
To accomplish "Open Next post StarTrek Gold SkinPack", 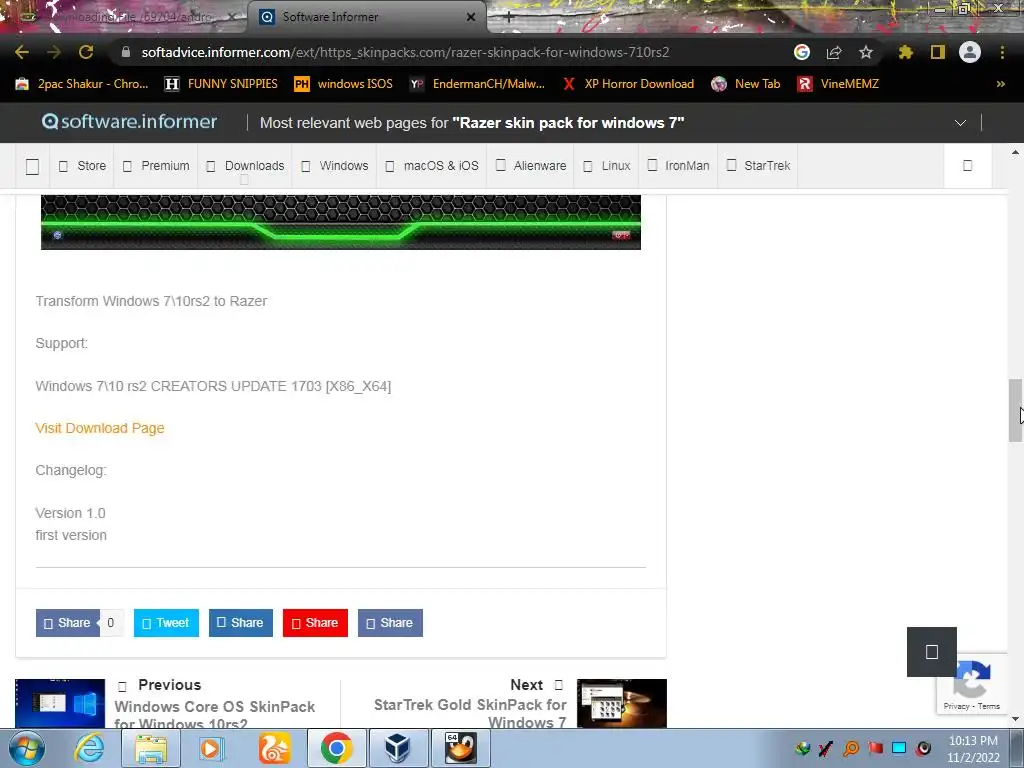I will (470, 713).
